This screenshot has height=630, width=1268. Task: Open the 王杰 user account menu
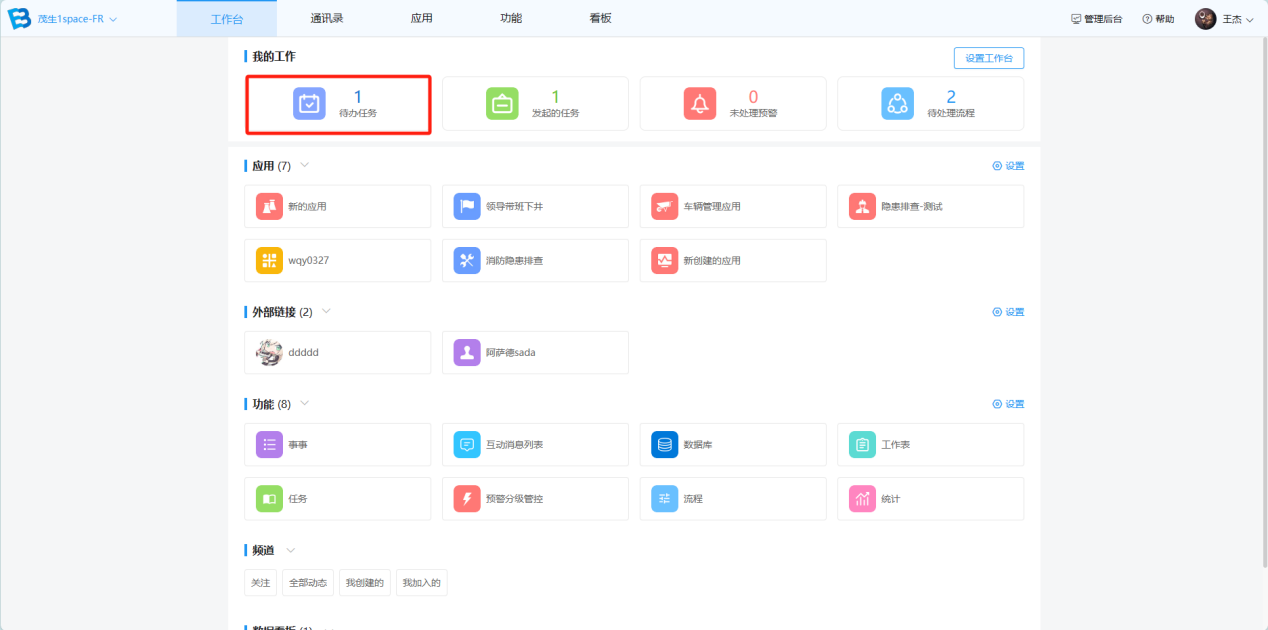(x=1224, y=19)
